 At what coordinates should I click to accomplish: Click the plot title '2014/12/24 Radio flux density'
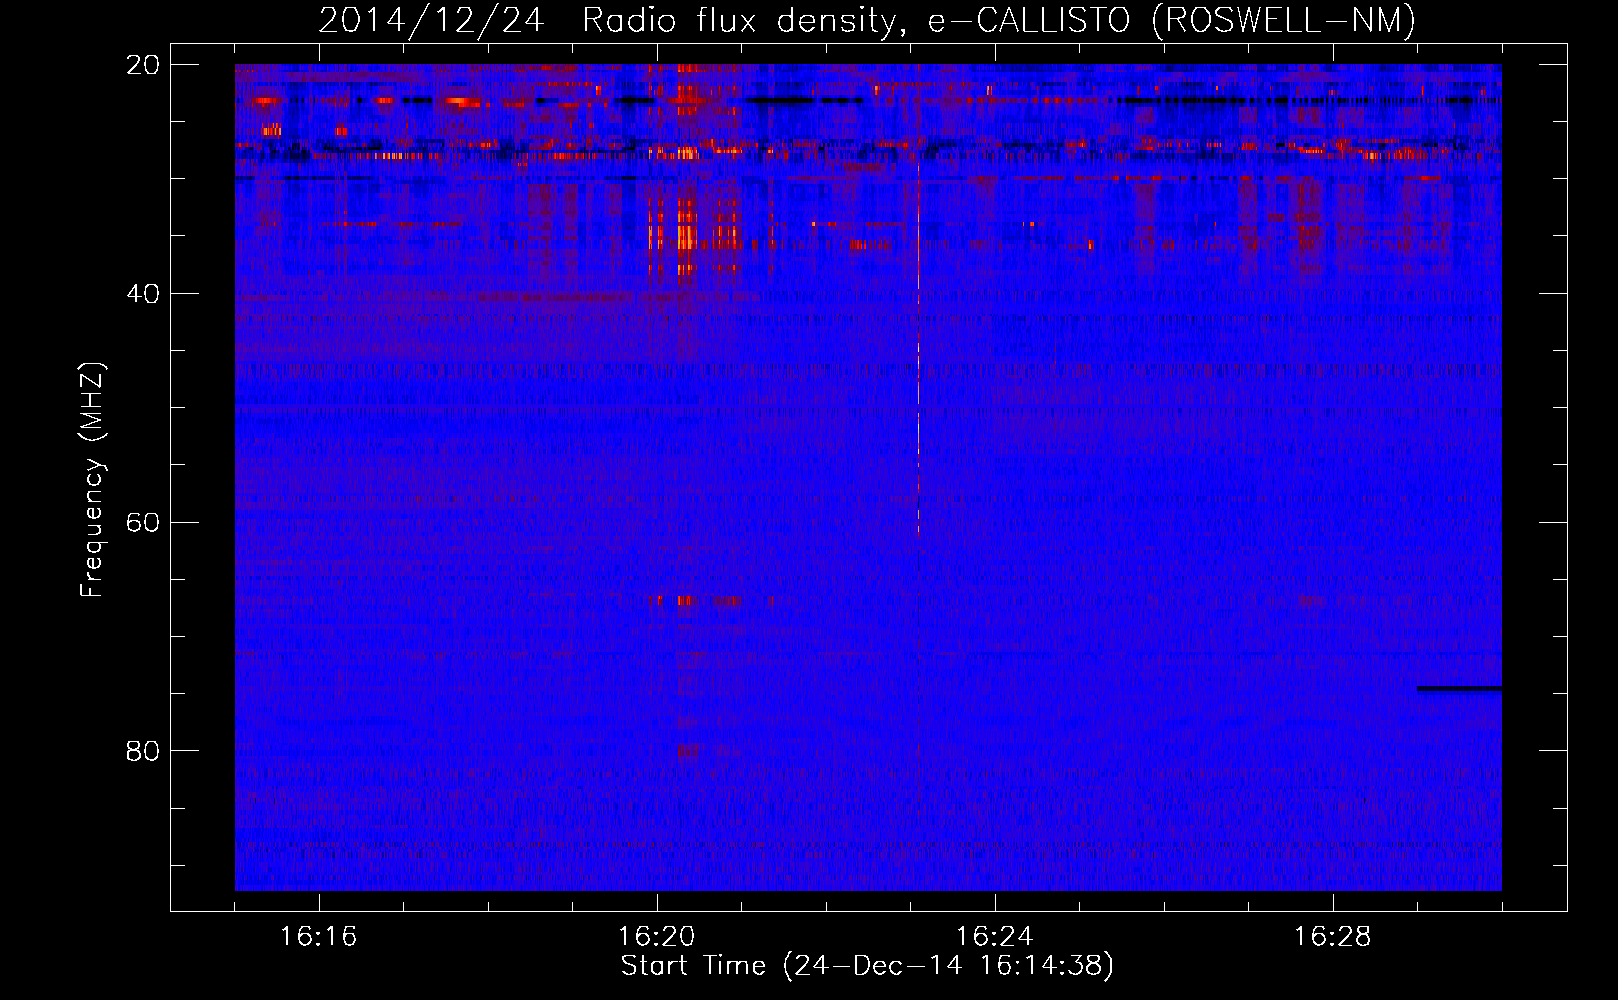[613, 20]
